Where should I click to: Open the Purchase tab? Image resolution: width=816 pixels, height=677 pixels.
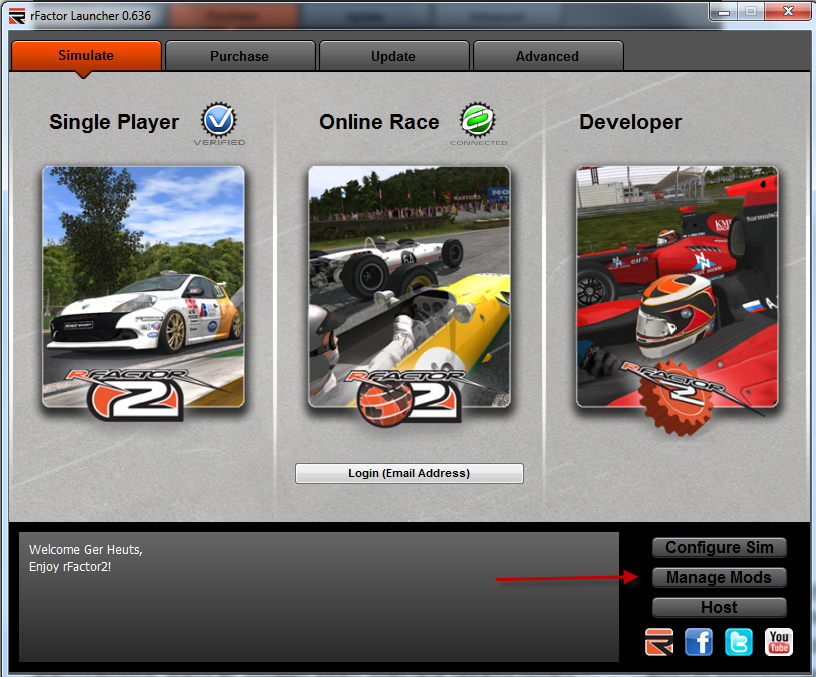[x=240, y=56]
